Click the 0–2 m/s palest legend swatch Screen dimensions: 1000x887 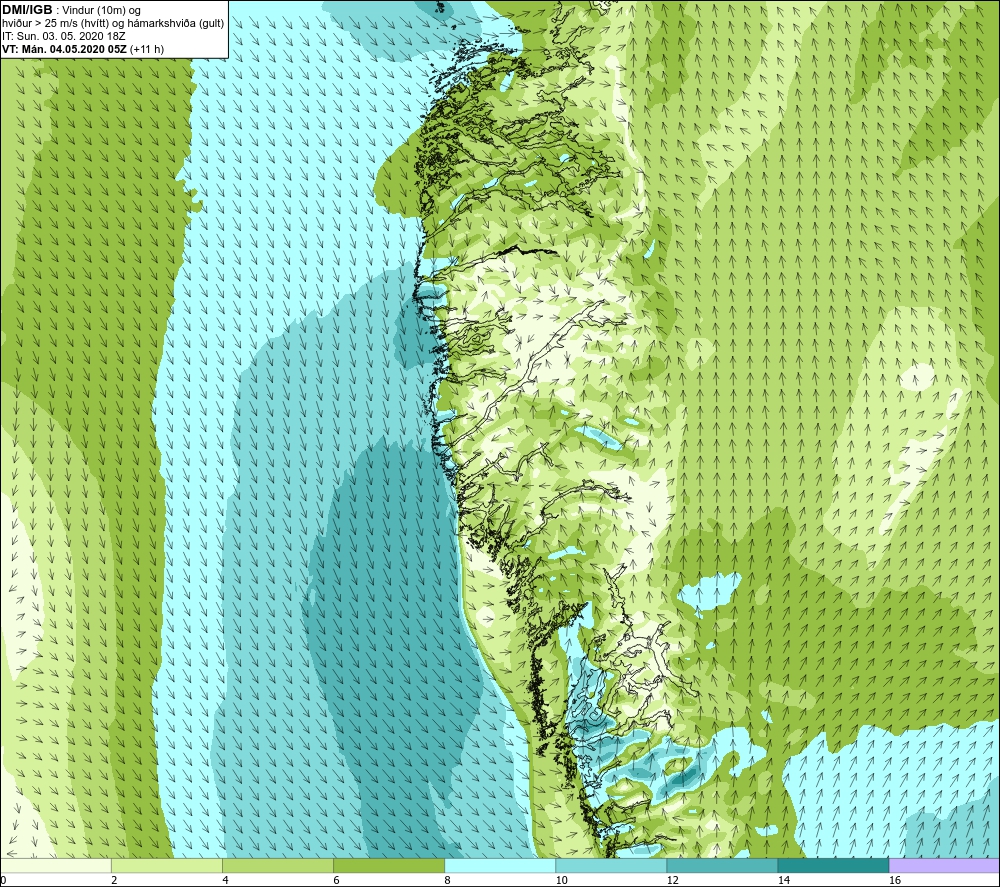click(56, 866)
